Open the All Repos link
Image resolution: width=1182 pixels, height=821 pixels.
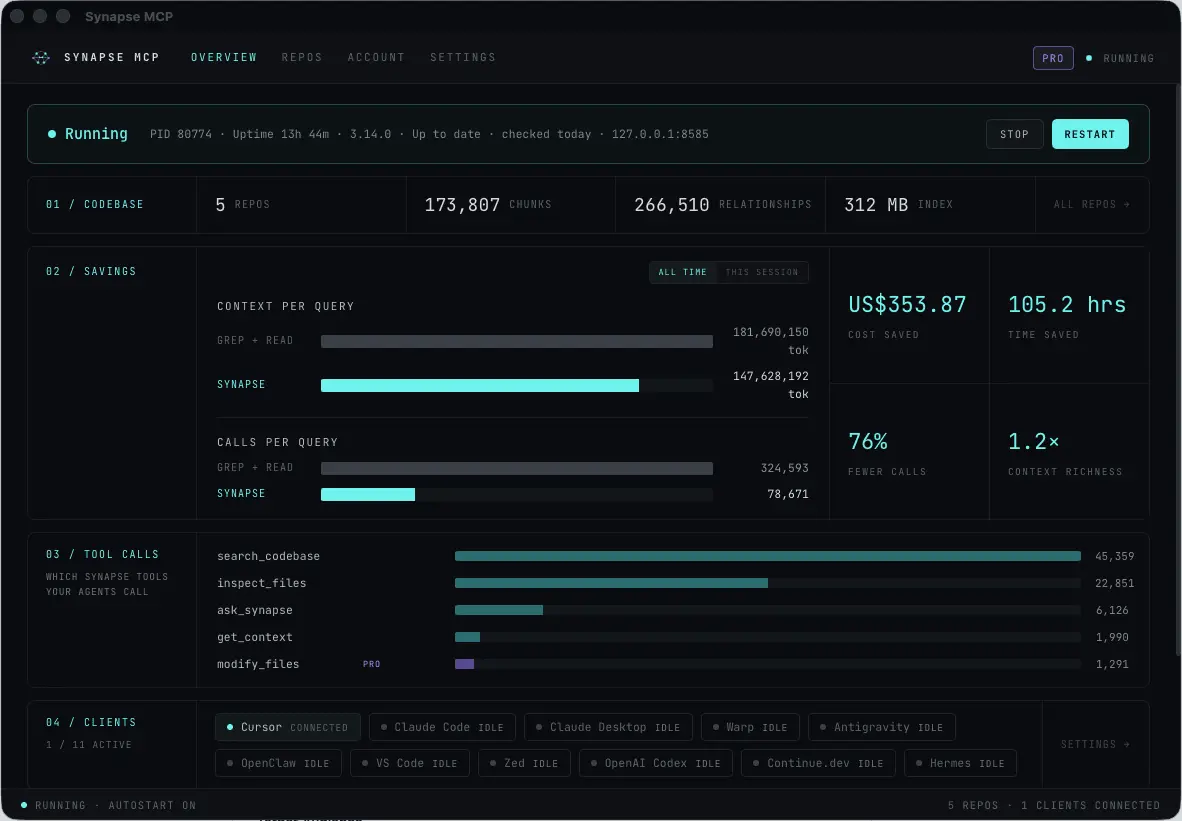click(x=1092, y=204)
